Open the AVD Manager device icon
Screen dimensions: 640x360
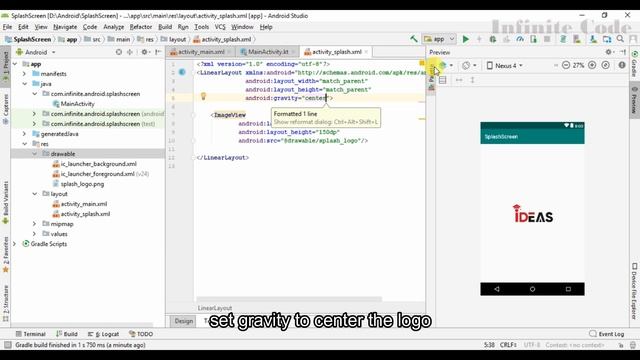click(577, 39)
